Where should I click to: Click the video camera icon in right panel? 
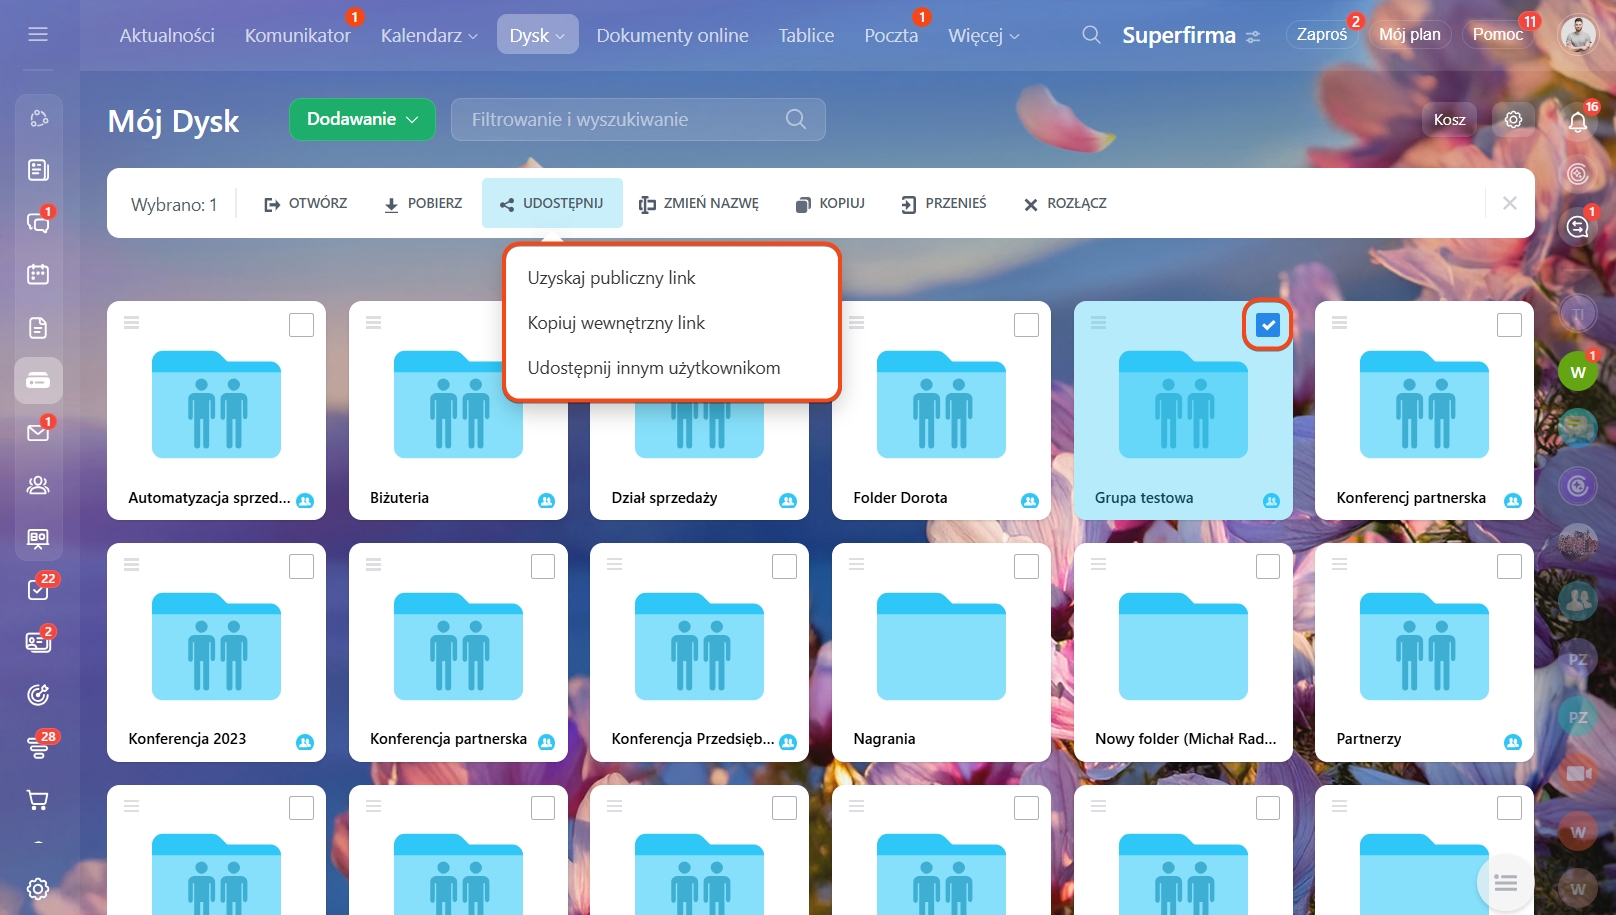(1578, 774)
